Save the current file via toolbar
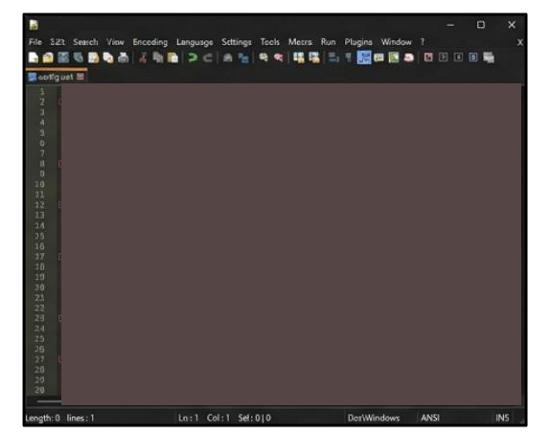This screenshot has width=550, height=434. [63, 58]
